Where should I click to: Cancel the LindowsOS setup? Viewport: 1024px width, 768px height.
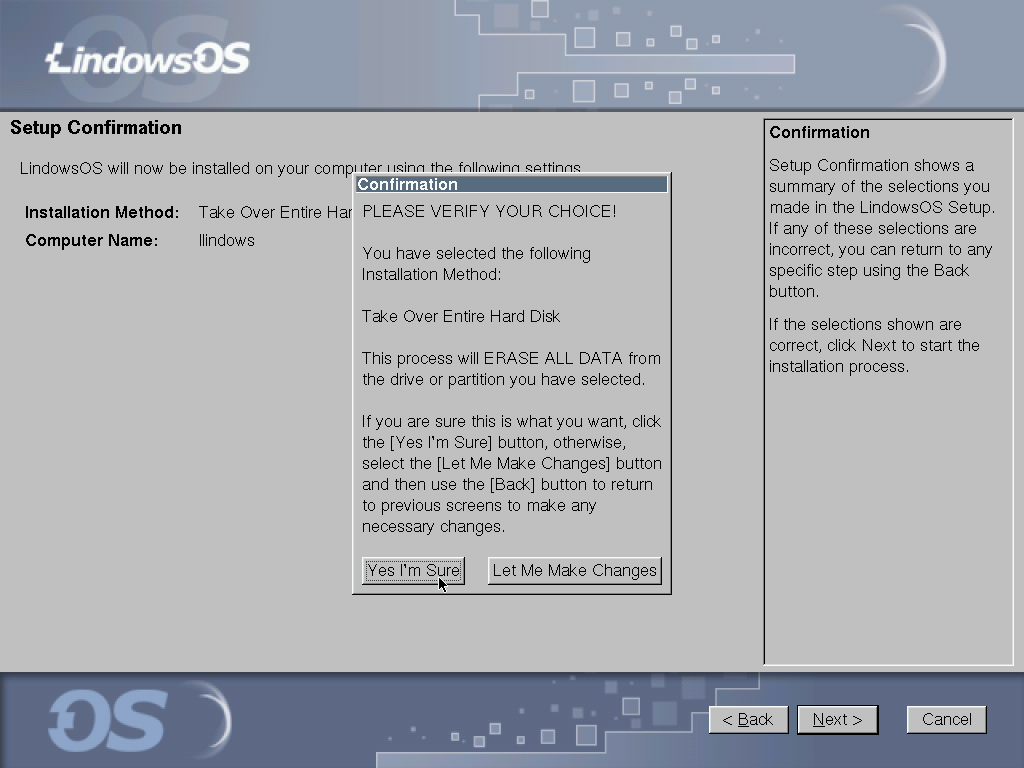click(x=946, y=720)
